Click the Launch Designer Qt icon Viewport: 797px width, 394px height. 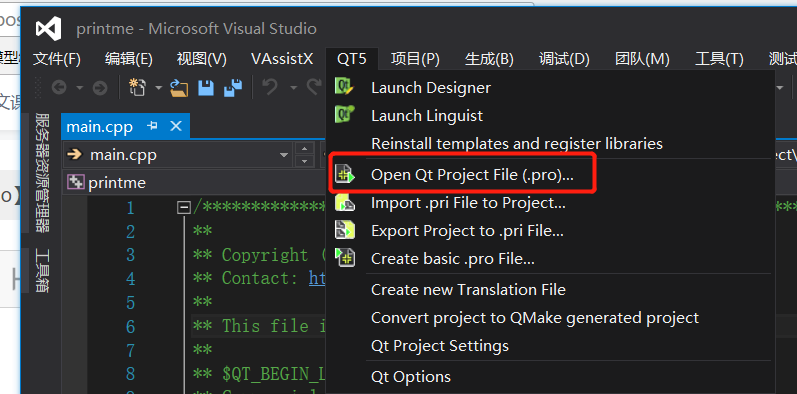pyautogui.click(x=344, y=86)
